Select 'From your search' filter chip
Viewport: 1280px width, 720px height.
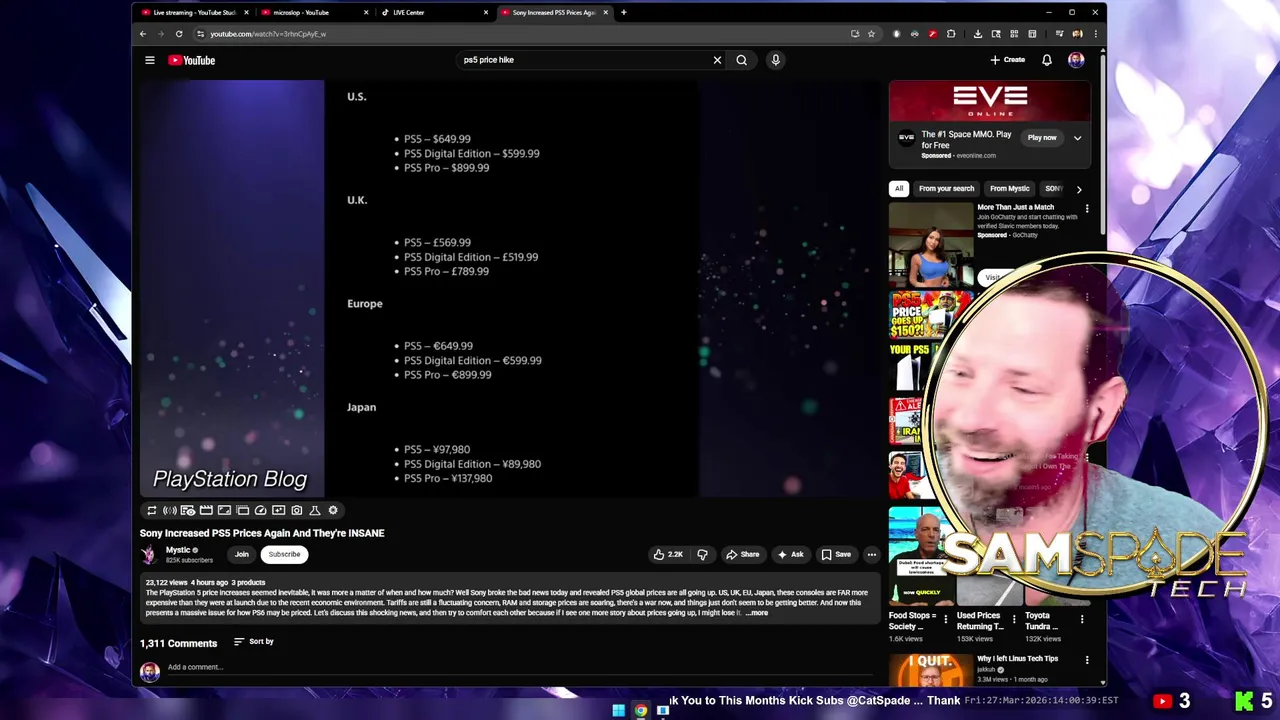coord(946,188)
